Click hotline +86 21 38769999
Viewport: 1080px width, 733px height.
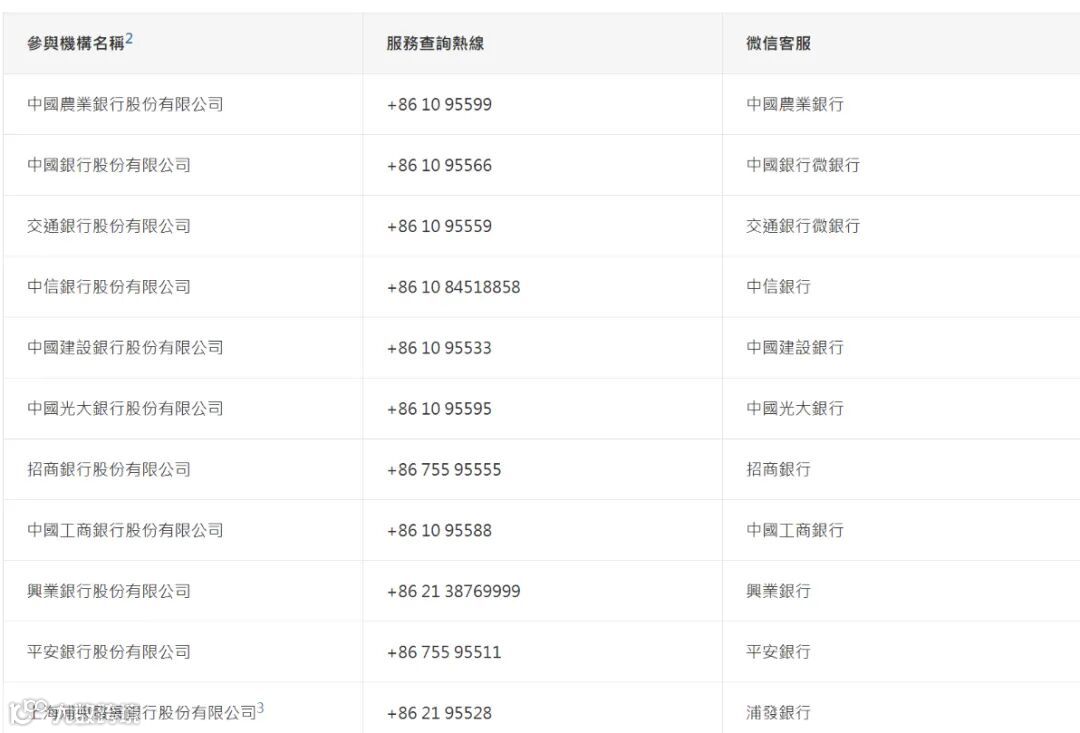click(453, 591)
